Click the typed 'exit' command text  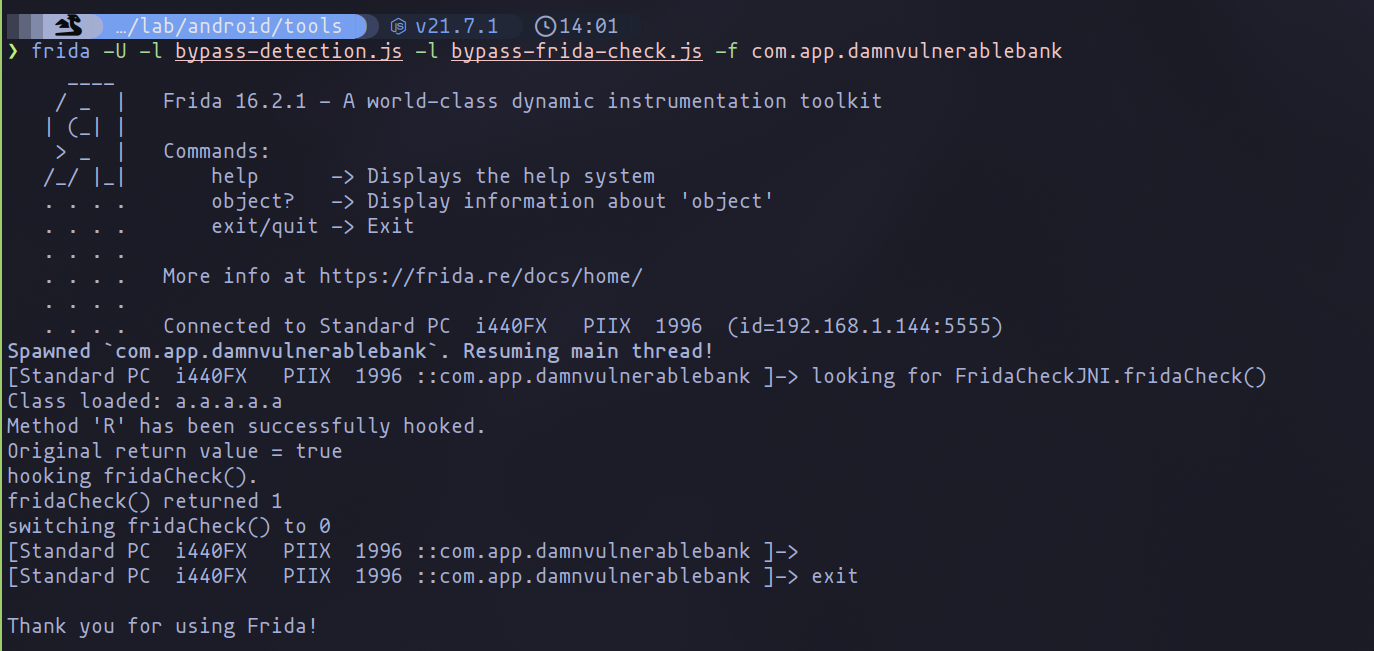[x=835, y=576]
